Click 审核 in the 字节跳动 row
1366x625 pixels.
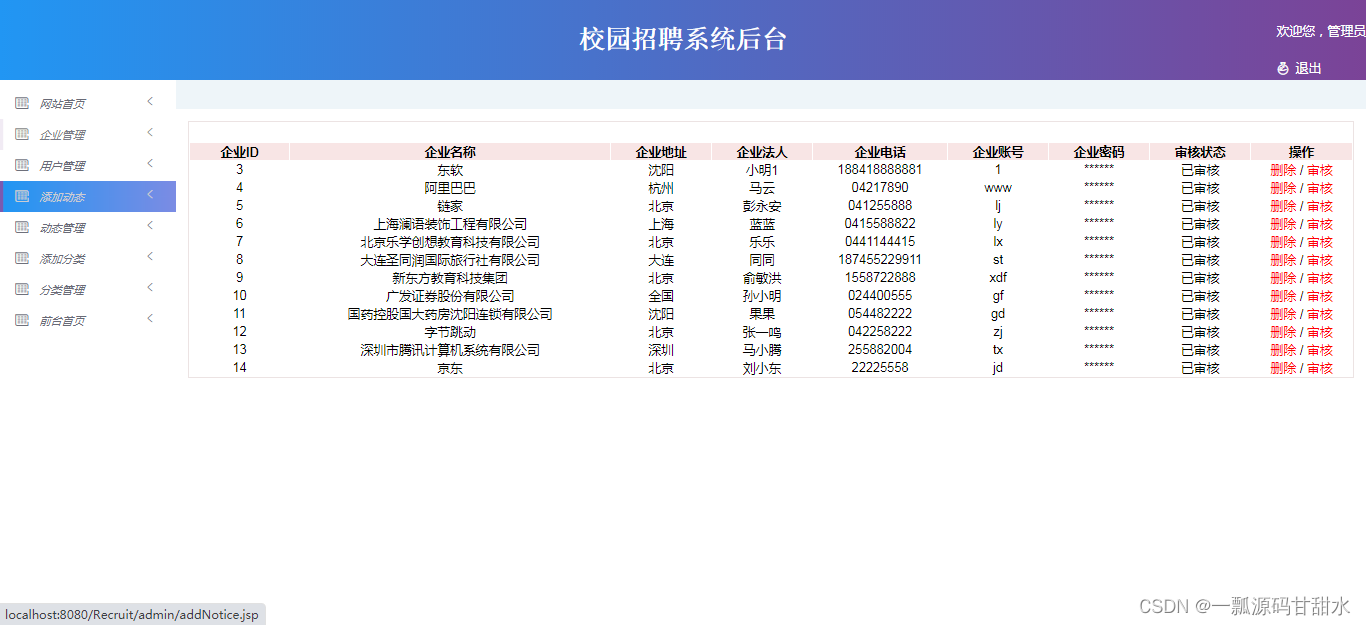tap(1320, 332)
